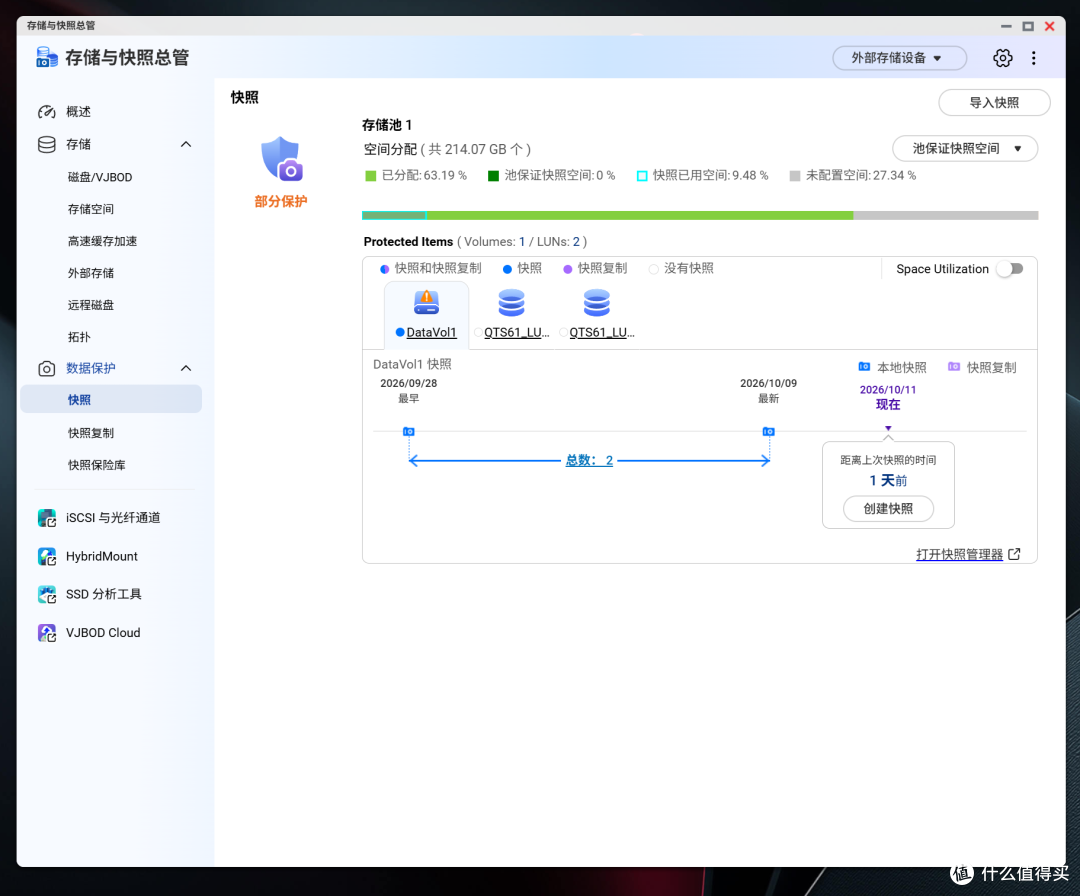
Task: Click the second QTS61_LU... LUN disk icon
Action: (596, 302)
